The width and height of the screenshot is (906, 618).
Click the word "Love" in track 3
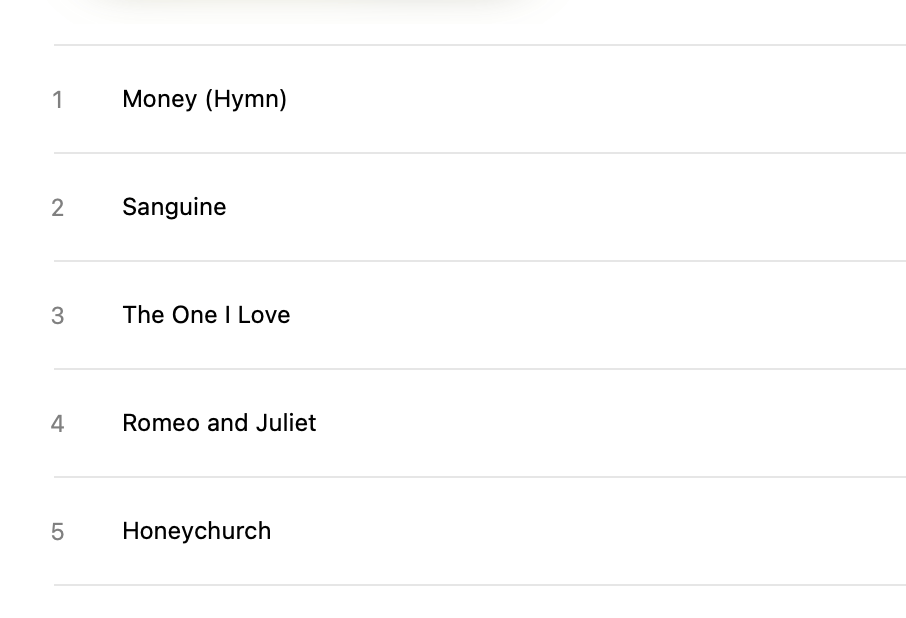pyautogui.click(x=264, y=315)
